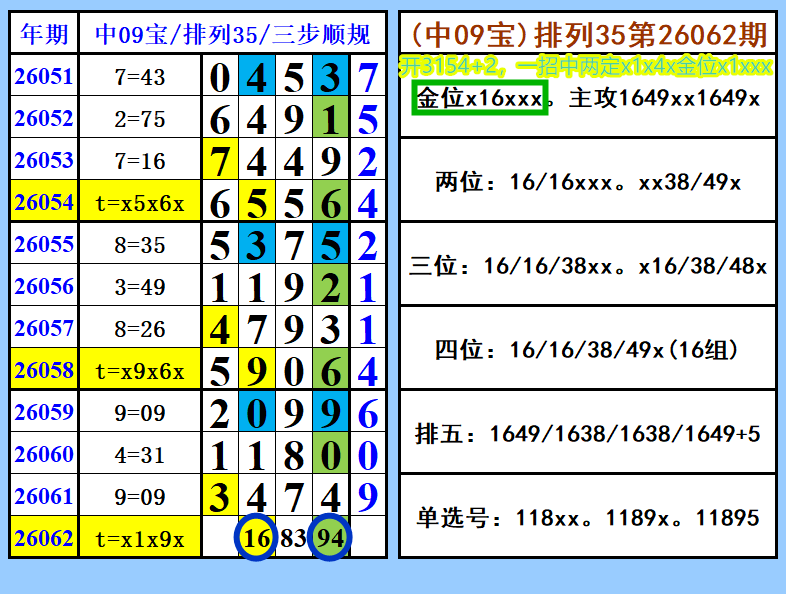Click the 单选号 118xx row
The height and width of the screenshot is (594, 786).
click(x=588, y=517)
